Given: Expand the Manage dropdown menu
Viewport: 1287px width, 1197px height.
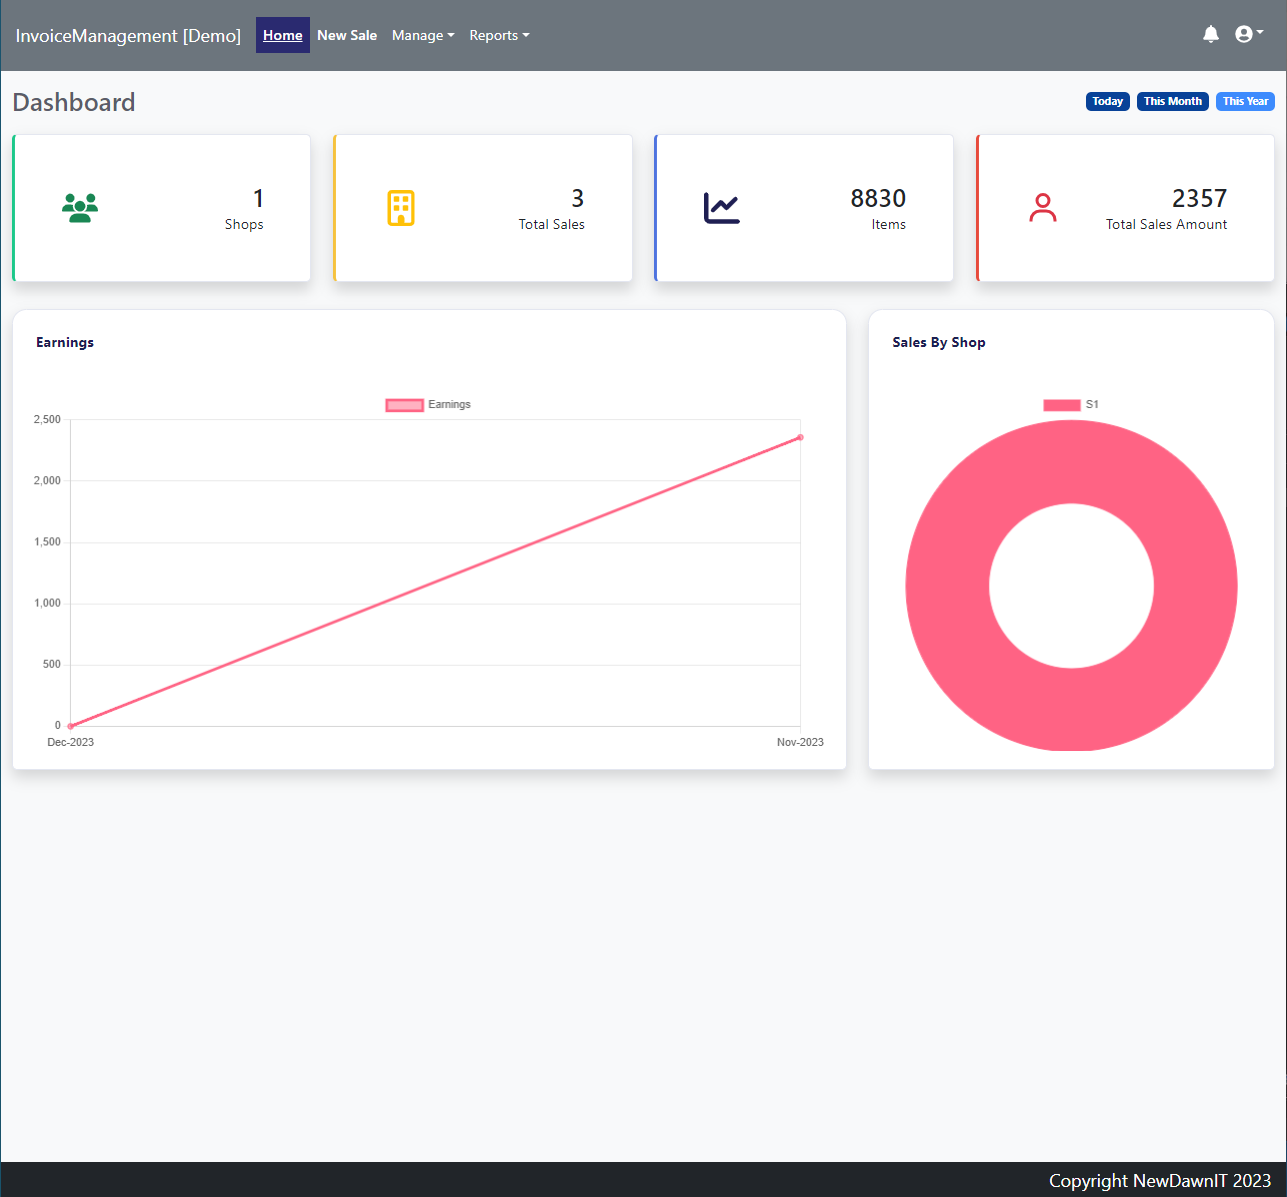Looking at the screenshot, I should [422, 35].
